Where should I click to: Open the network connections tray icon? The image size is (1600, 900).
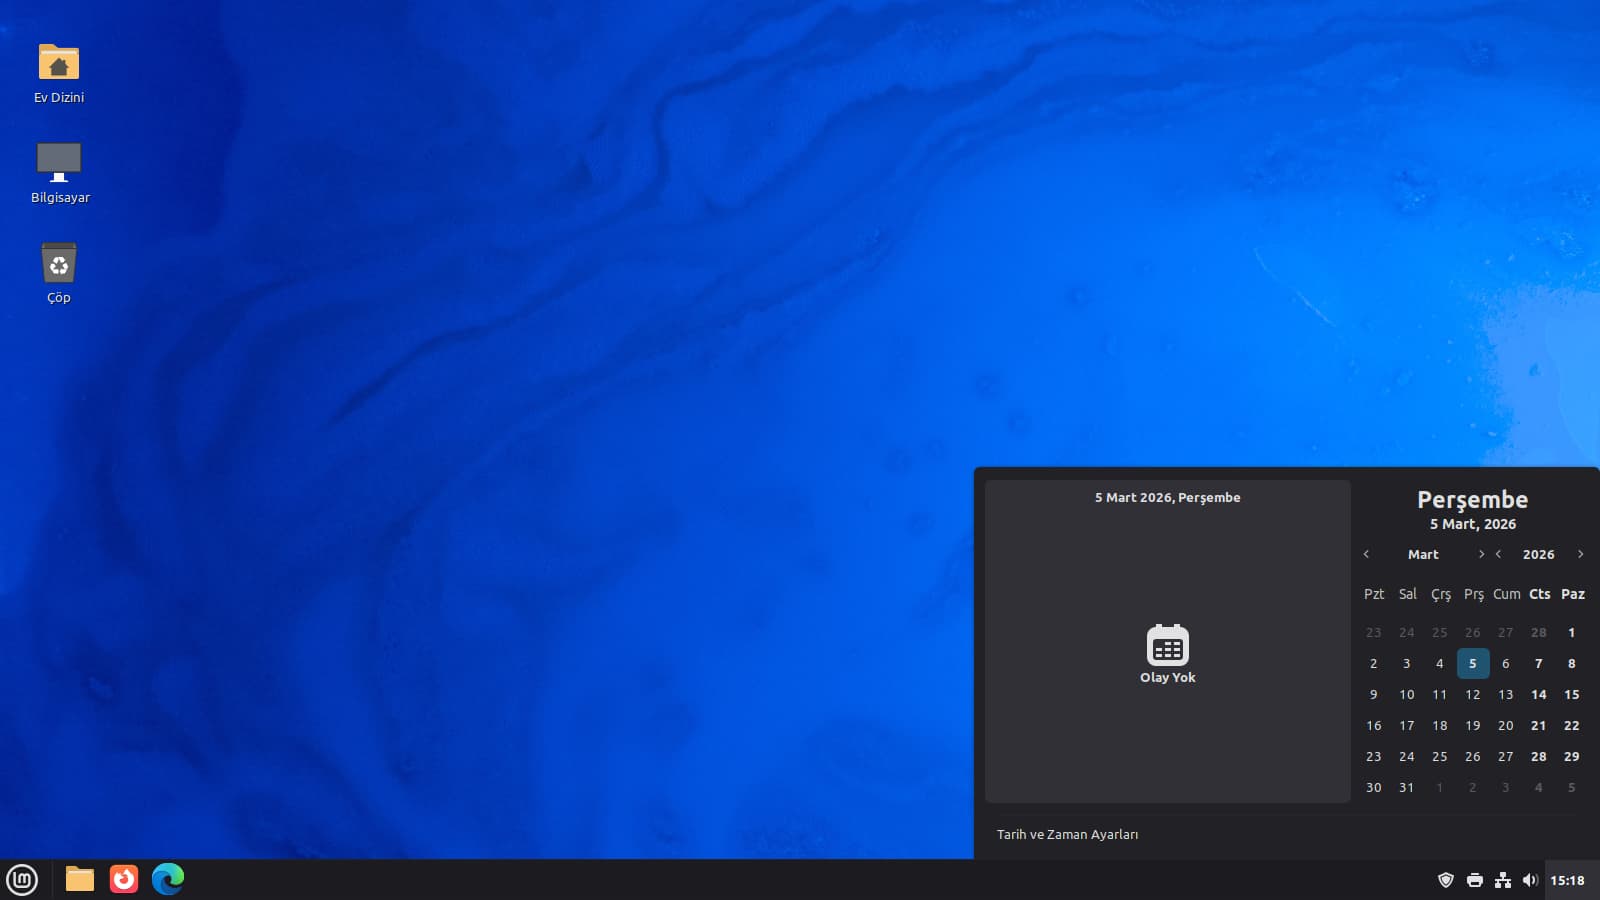(x=1502, y=880)
